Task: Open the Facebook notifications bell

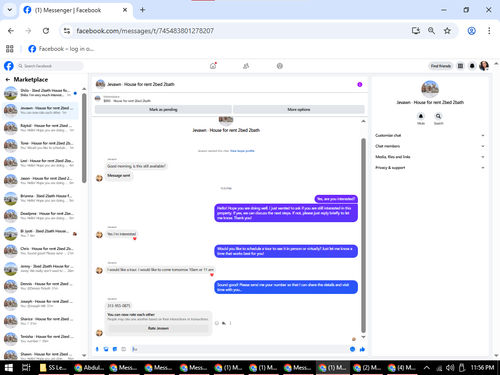Action: (472, 66)
